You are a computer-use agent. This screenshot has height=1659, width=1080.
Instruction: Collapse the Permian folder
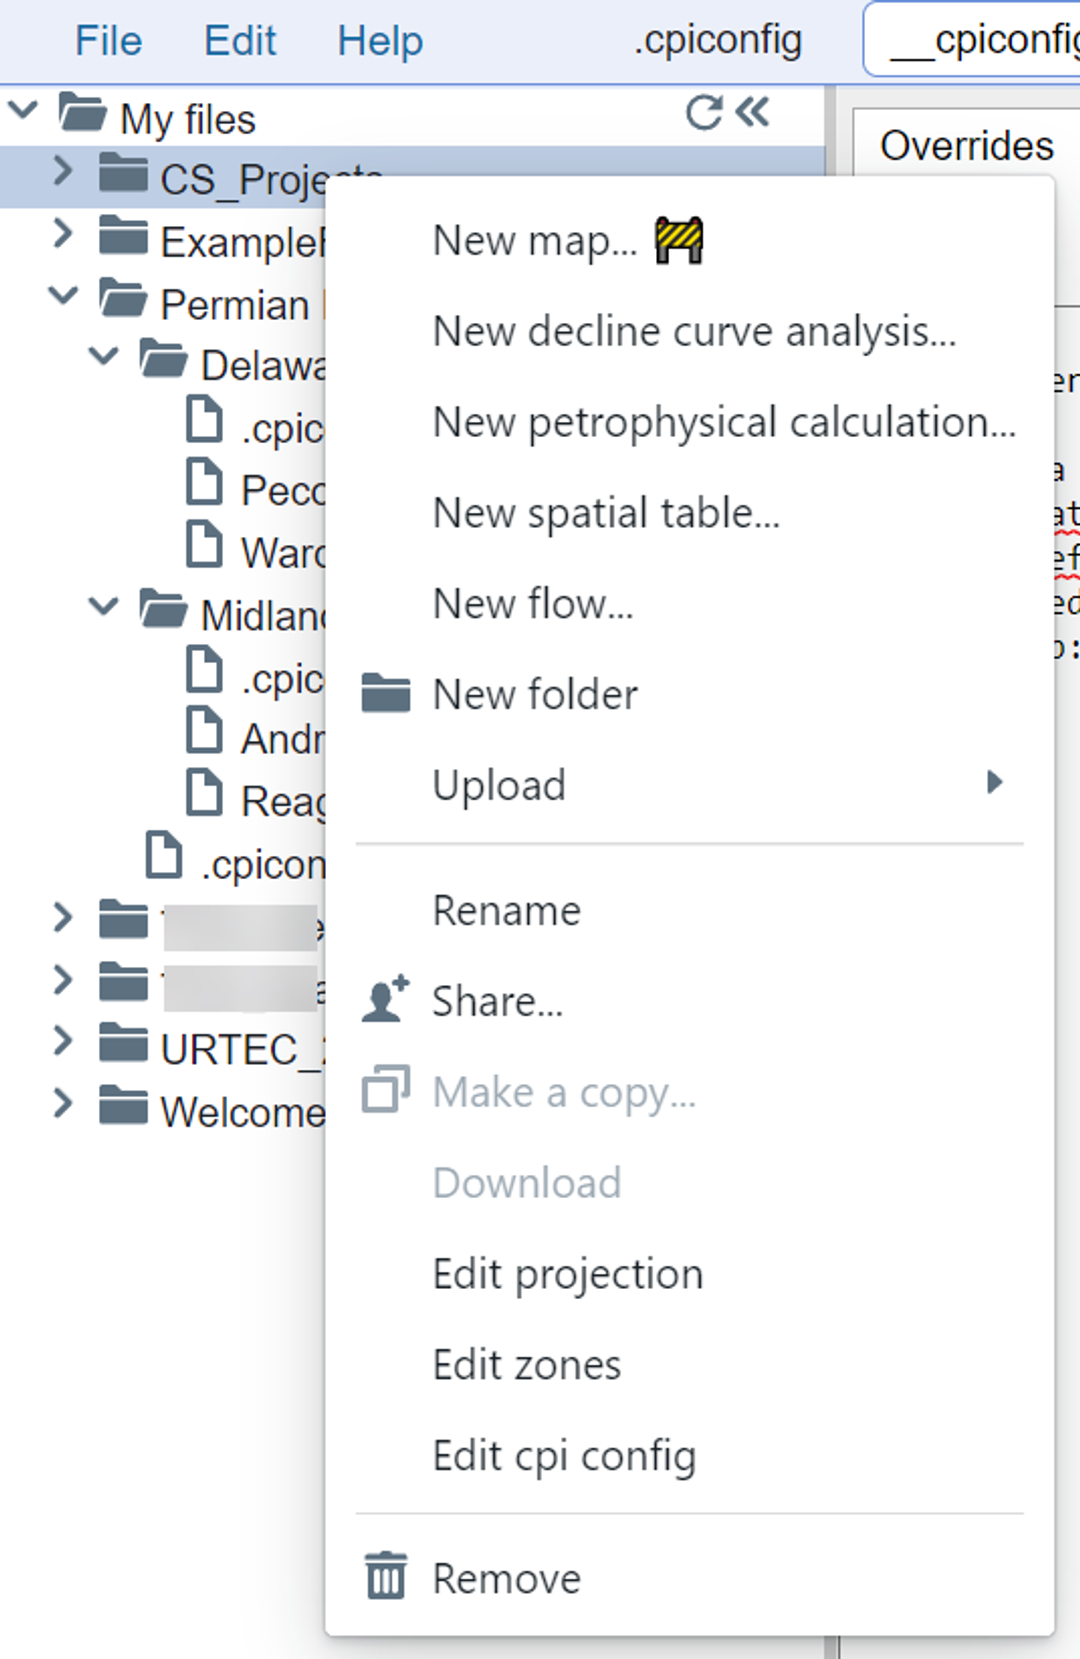click(x=63, y=296)
